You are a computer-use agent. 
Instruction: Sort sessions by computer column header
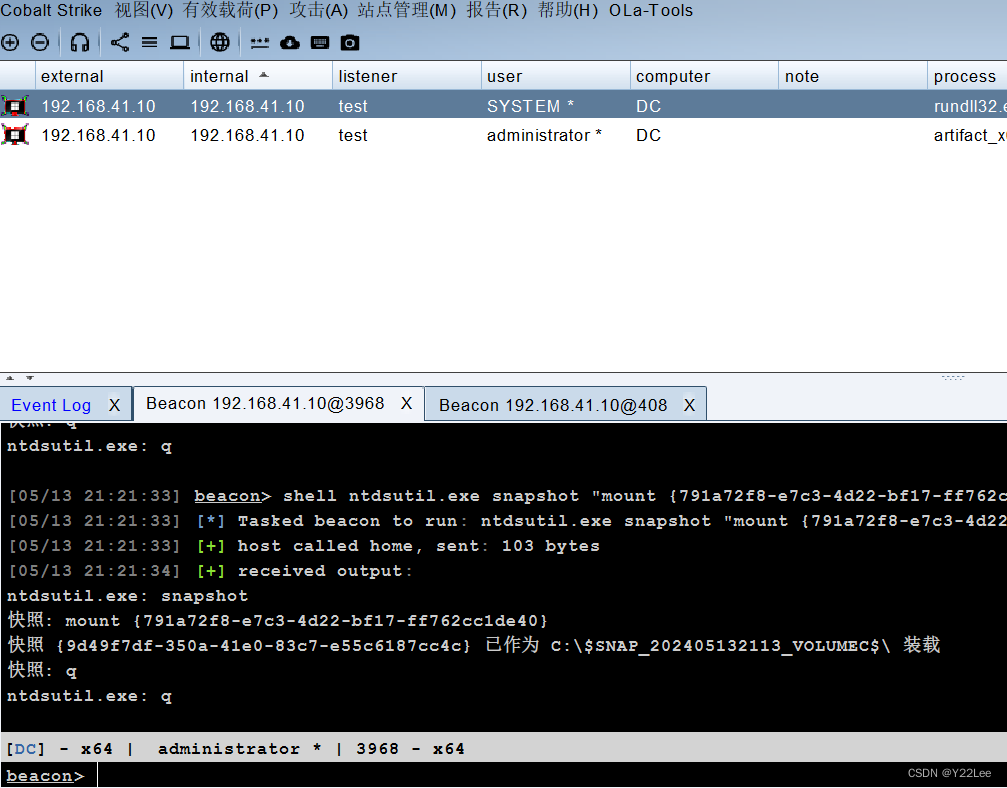point(704,76)
